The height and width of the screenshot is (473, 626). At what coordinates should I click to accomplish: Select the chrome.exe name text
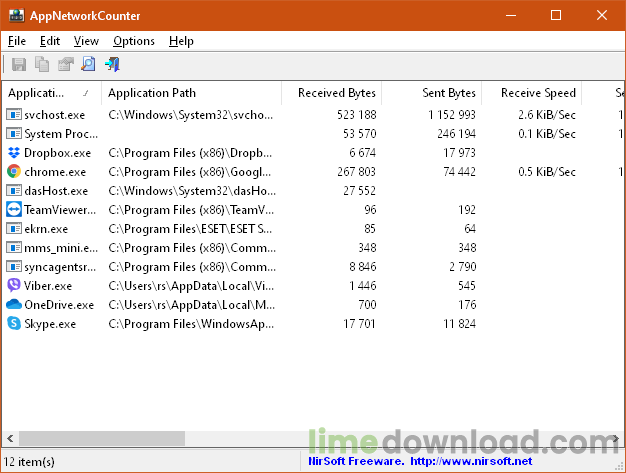click(55, 172)
